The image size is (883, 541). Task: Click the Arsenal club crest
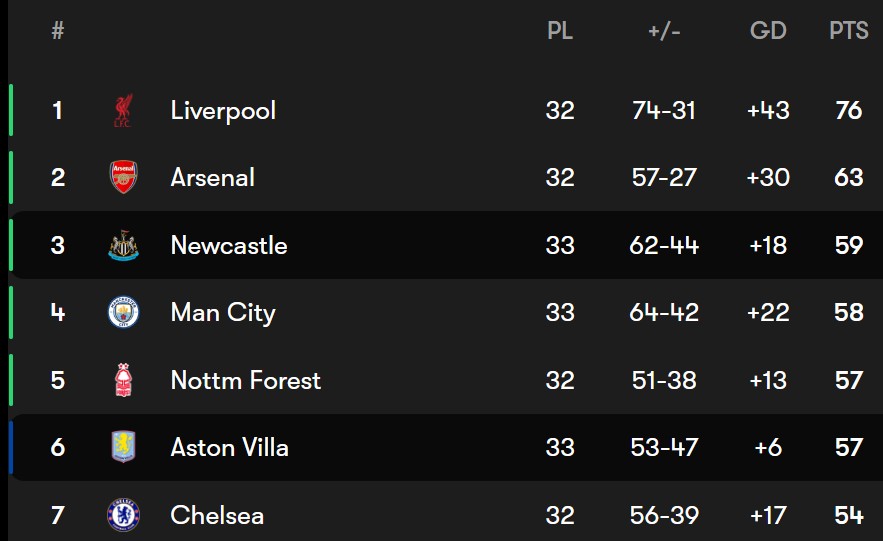[x=123, y=177]
